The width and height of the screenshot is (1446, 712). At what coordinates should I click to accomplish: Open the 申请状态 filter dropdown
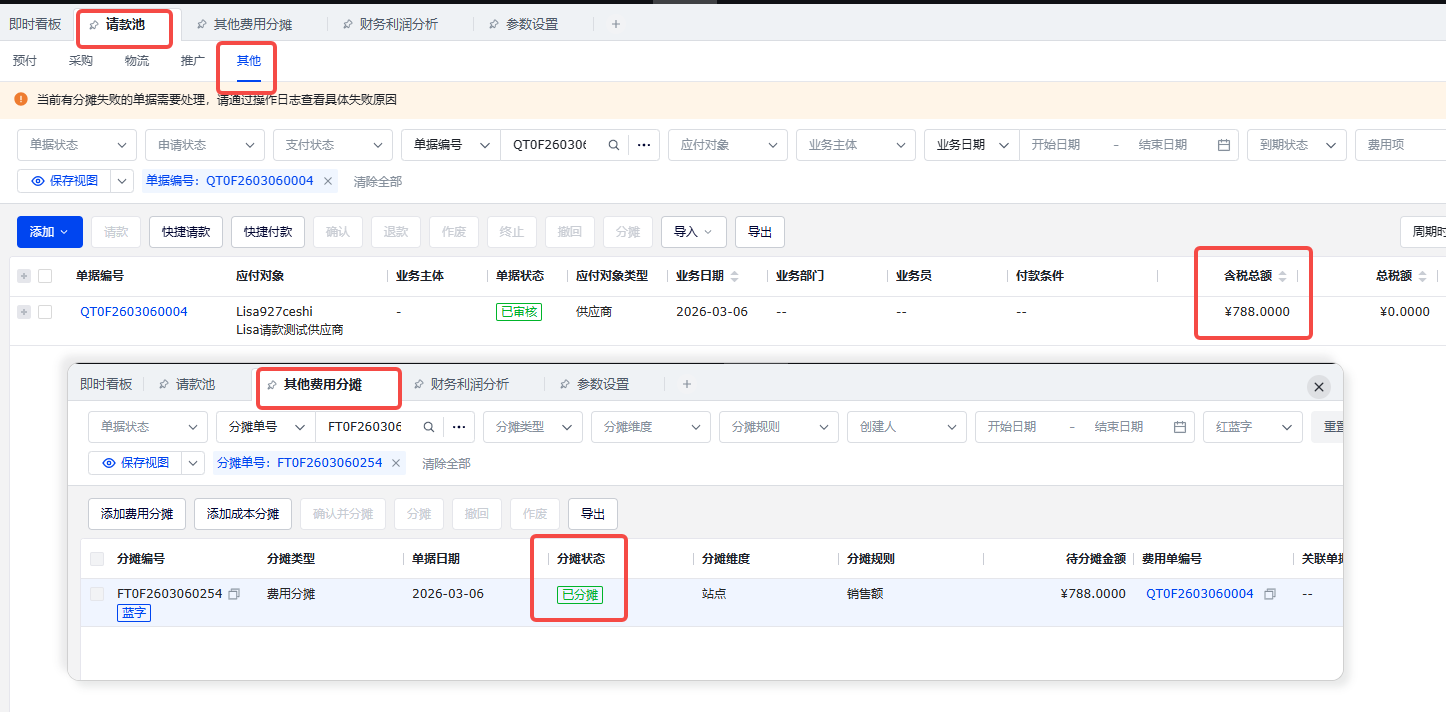click(x=205, y=145)
